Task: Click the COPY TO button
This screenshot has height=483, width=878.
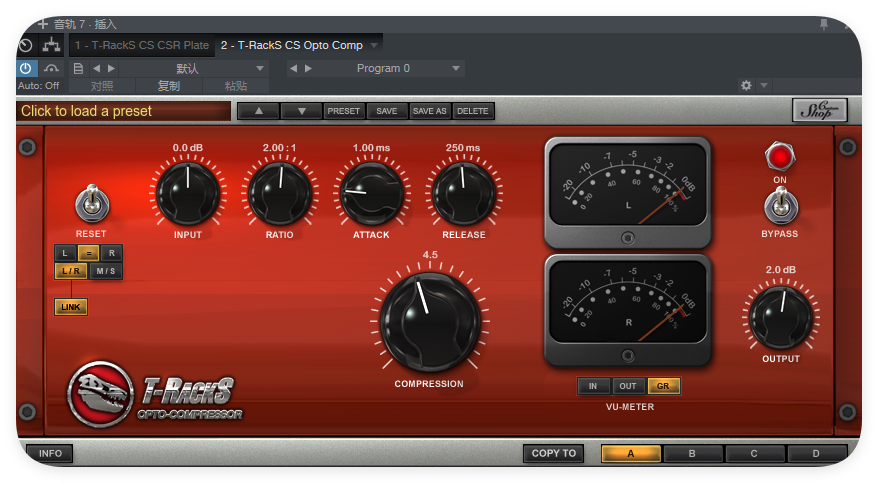Action: click(x=554, y=453)
